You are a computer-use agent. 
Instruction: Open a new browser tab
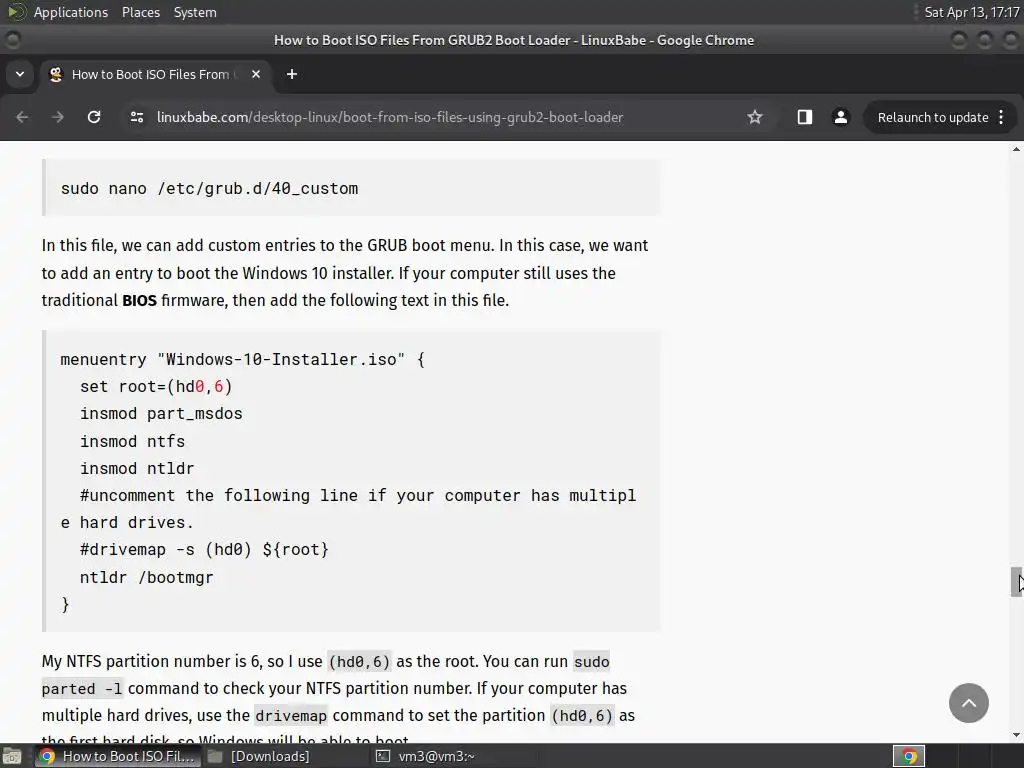tap(292, 74)
